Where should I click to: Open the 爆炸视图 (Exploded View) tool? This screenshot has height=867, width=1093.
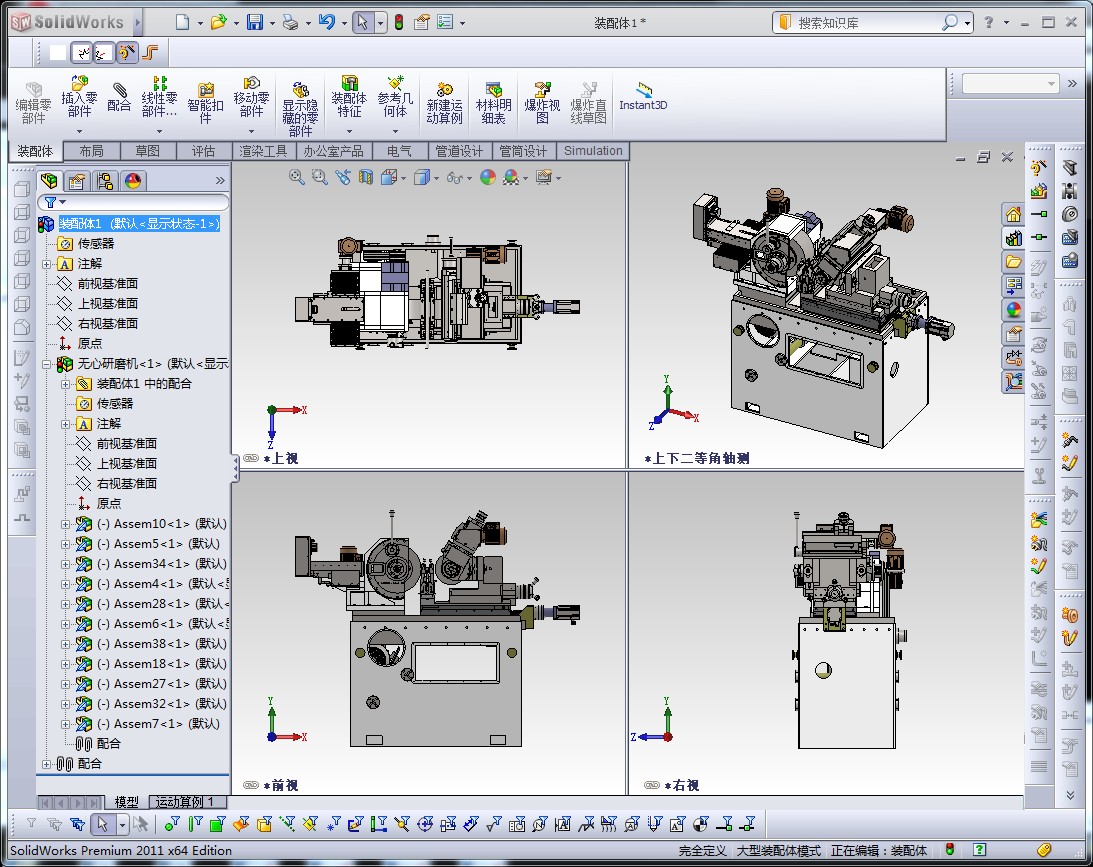(x=542, y=90)
